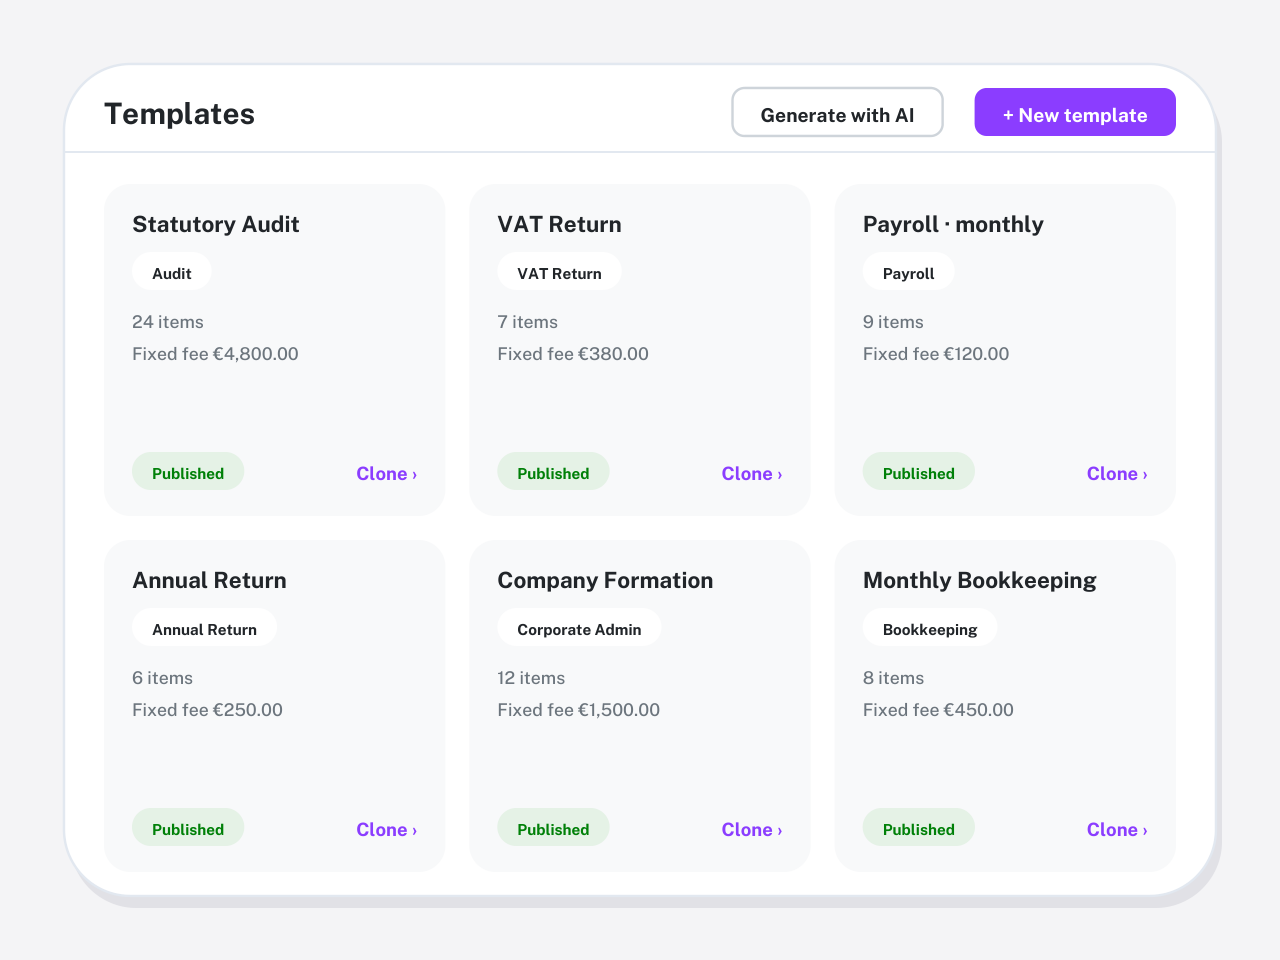The width and height of the screenshot is (1280, 960).
Task: Select the Bookkeeping category tag
Action: 930,628
